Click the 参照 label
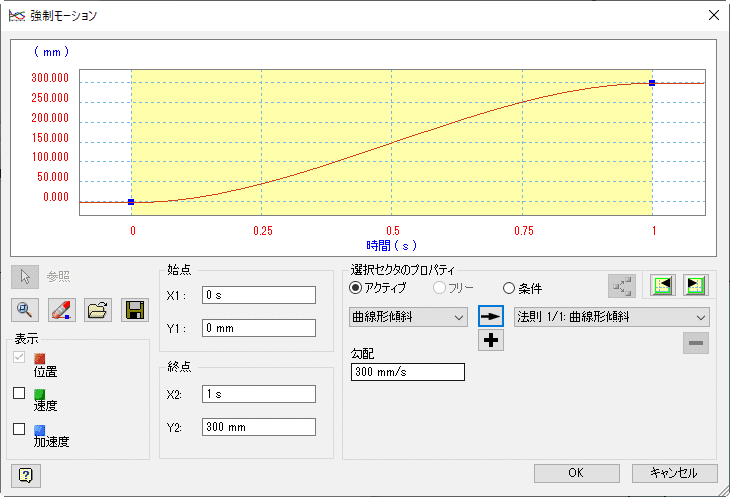Image resolution: width=730 pixels, height=497 pixels. (x=58, y=277)
